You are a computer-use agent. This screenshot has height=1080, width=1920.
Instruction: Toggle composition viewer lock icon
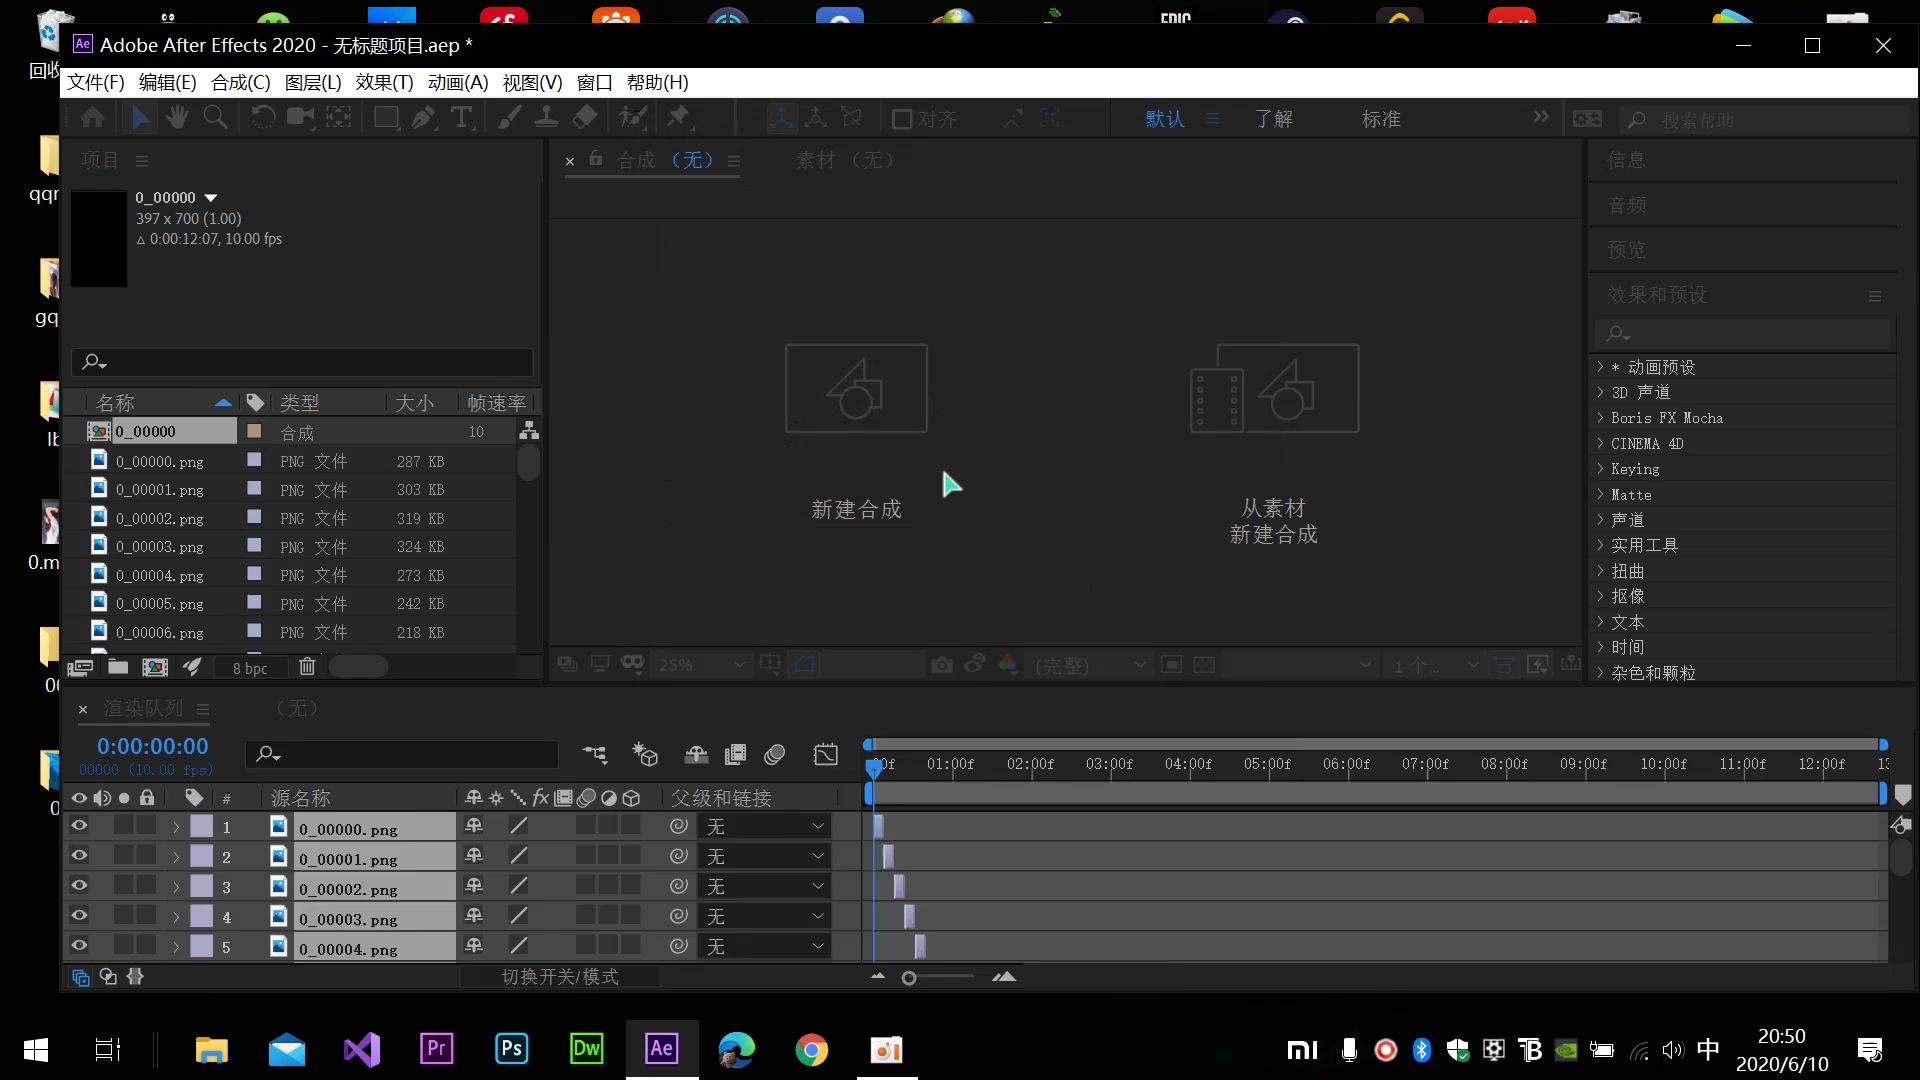click(x=596, y=159)
